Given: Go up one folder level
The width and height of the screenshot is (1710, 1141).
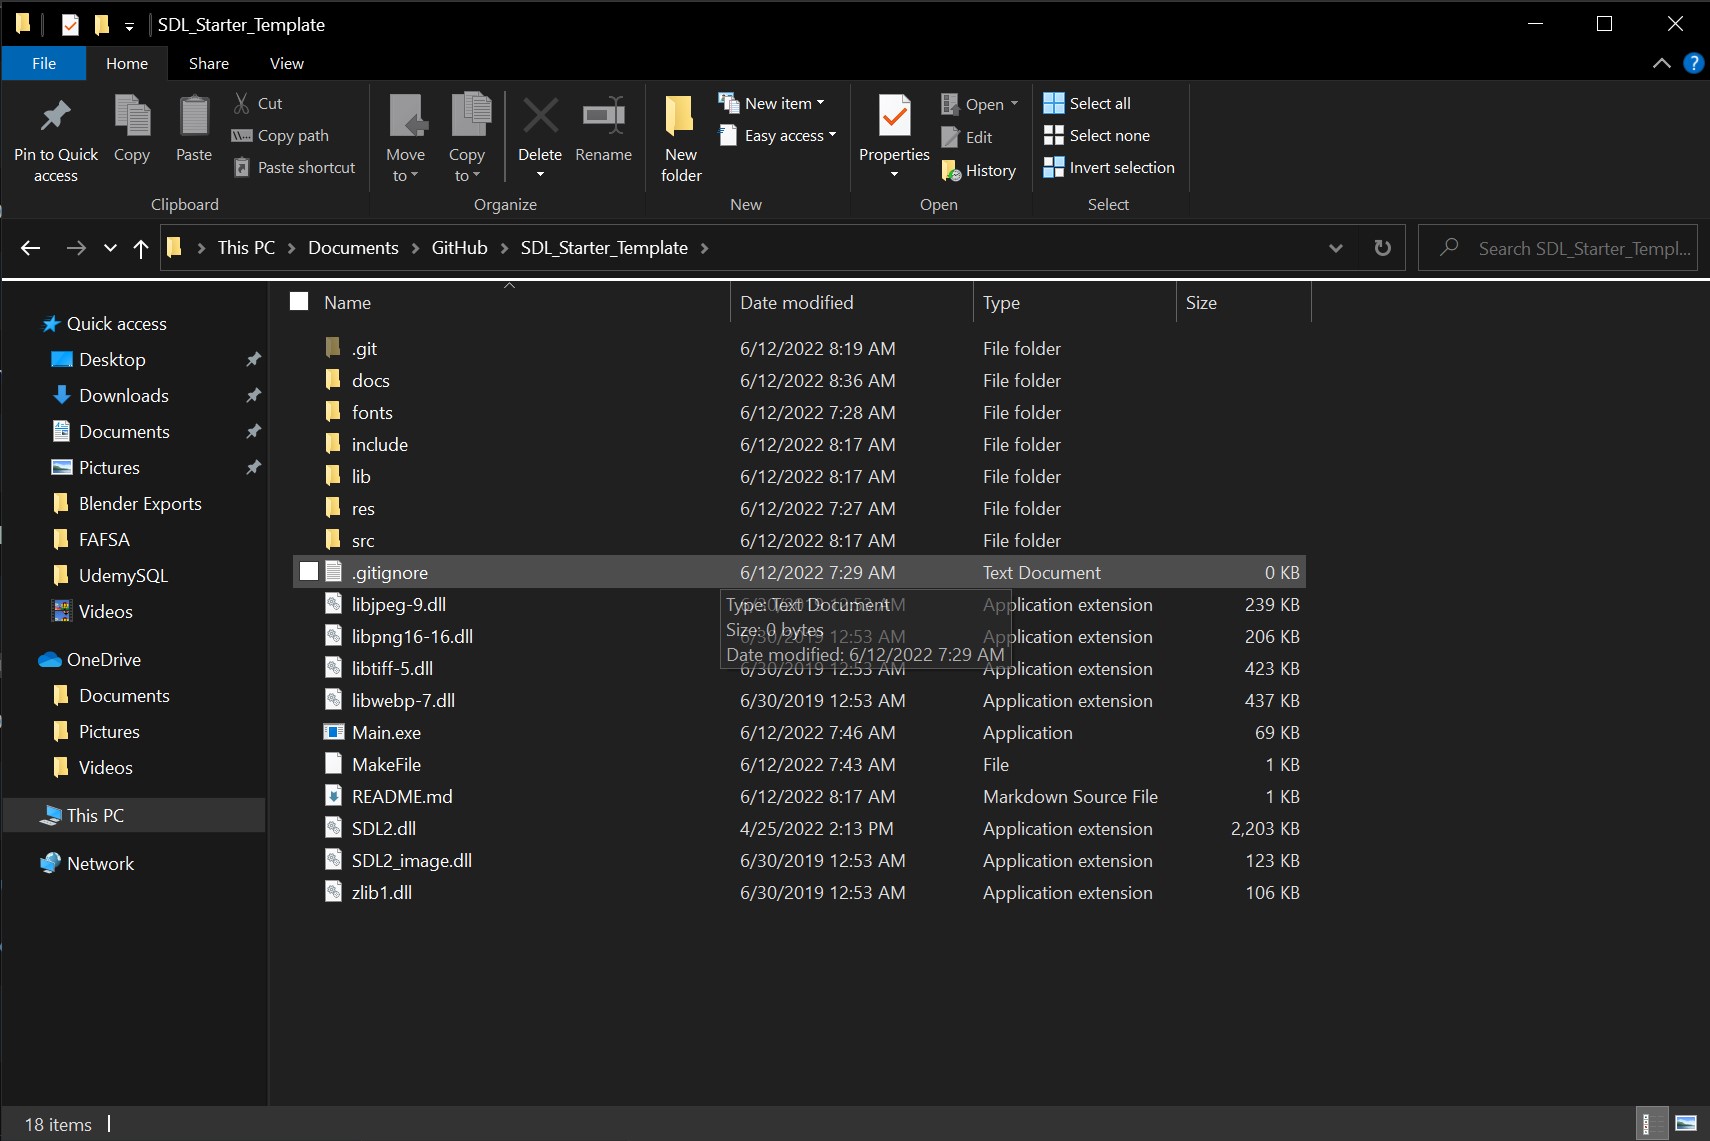Looking at the screenshot, I should click(x=141, y=248).
